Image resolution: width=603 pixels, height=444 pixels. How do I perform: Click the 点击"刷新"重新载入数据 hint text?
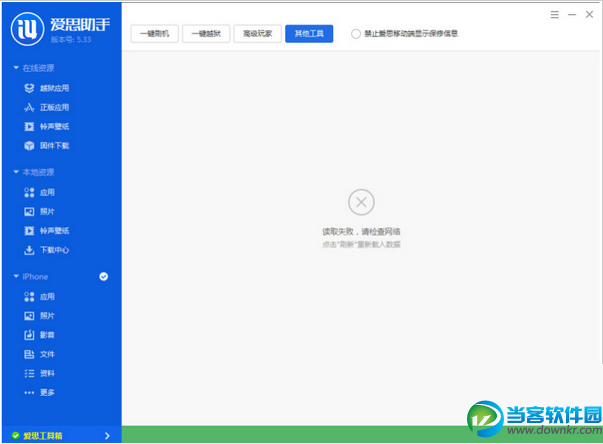click(x=361, y=244)
